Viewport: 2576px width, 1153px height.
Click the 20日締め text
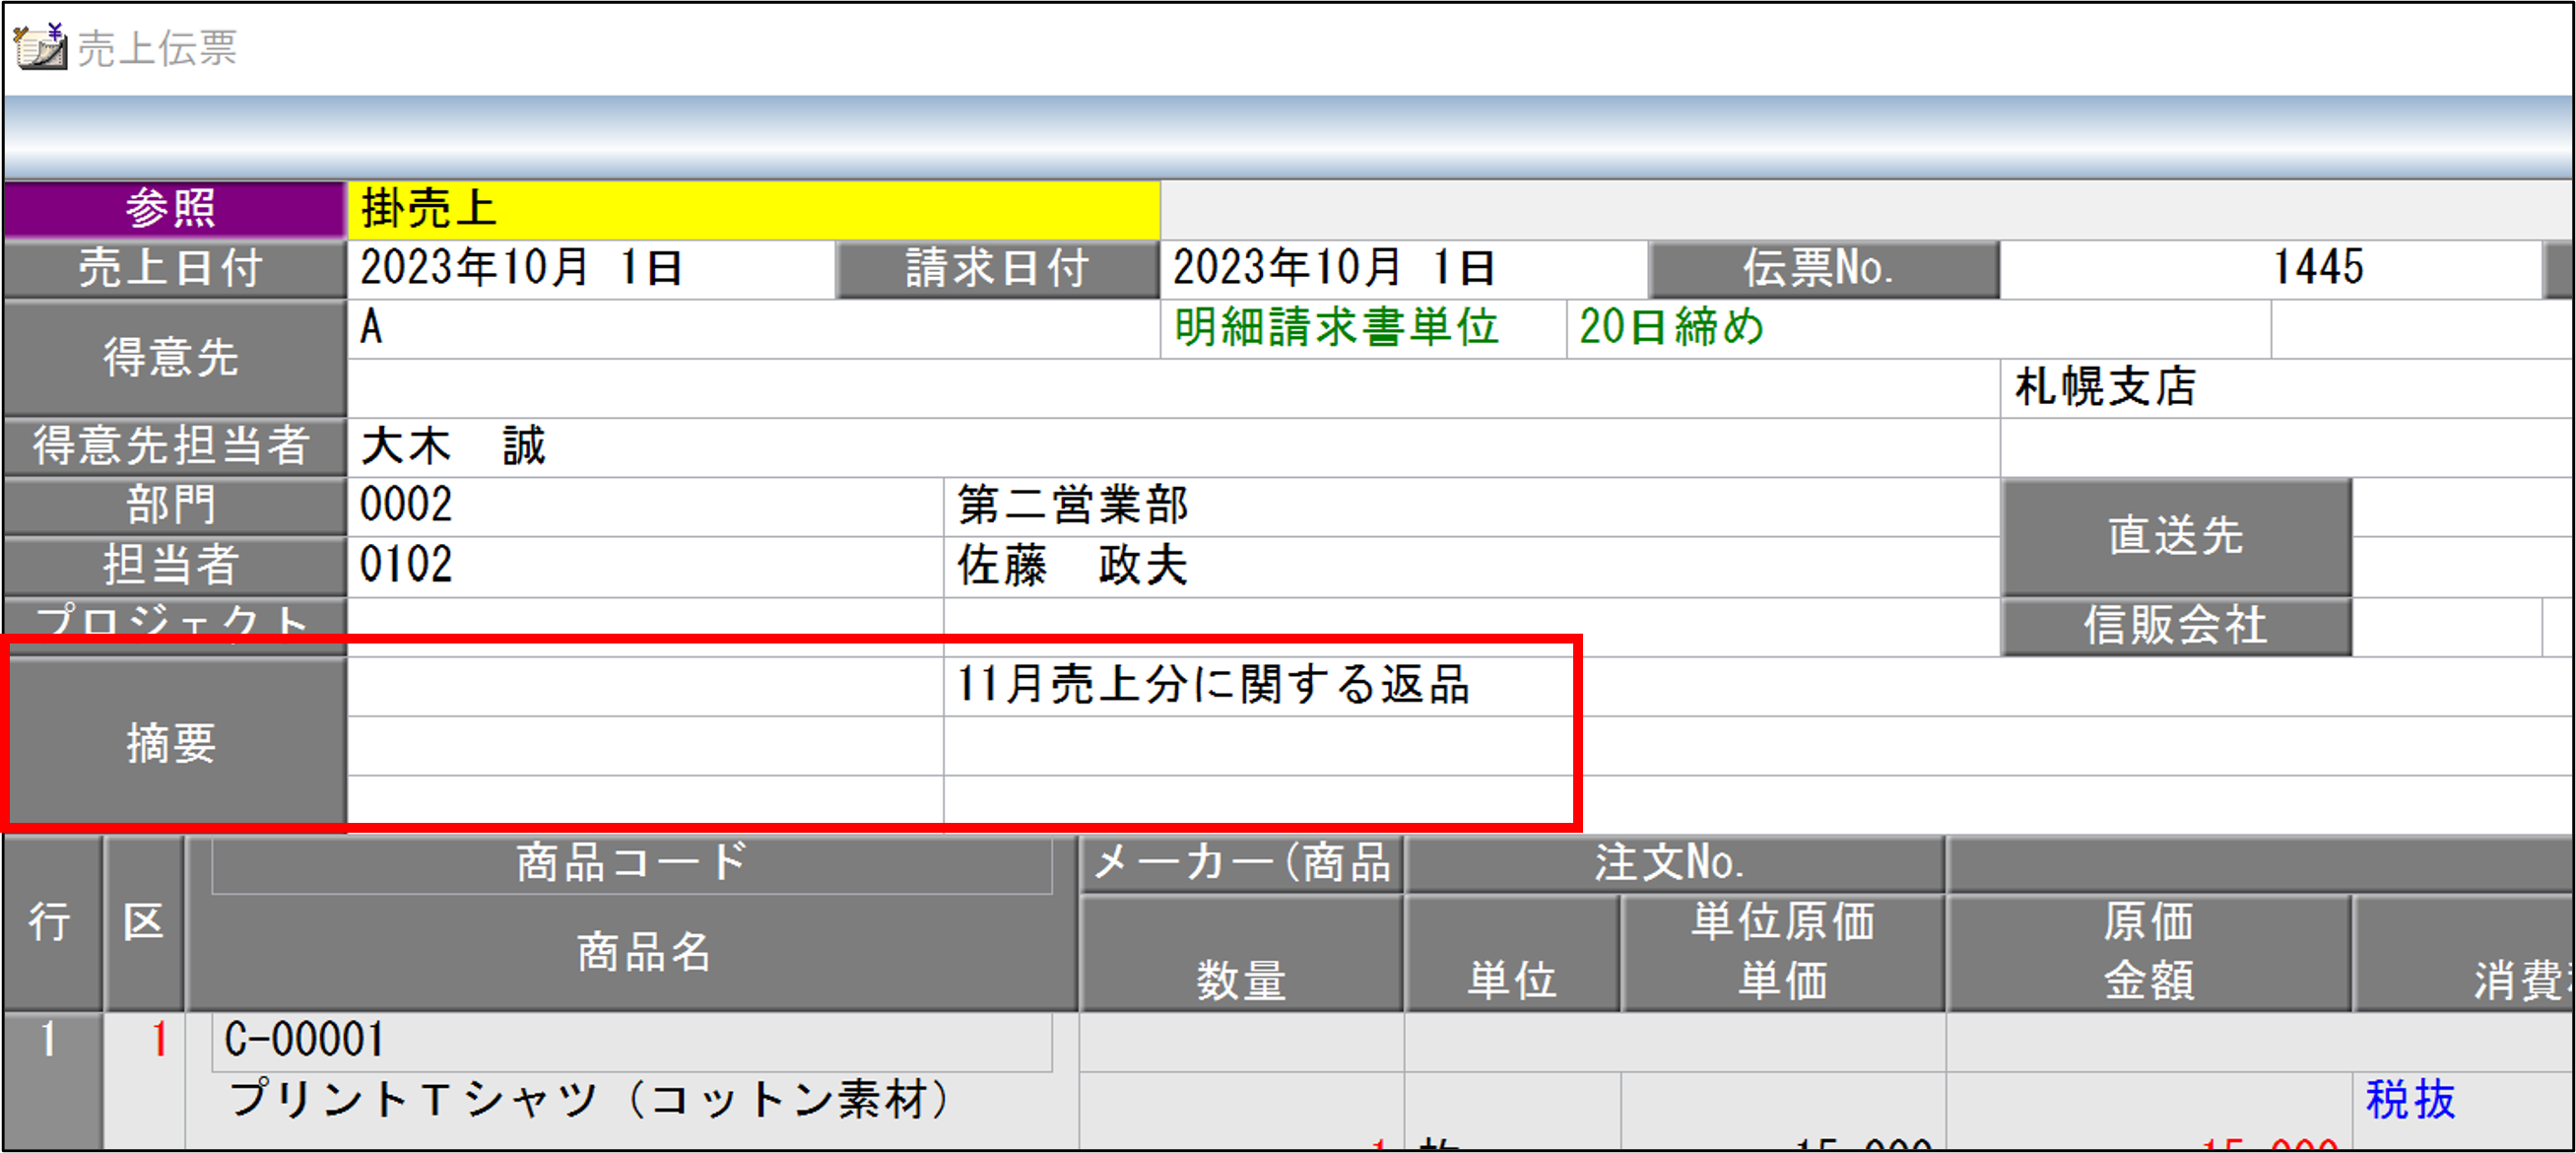coord(1671,328)
